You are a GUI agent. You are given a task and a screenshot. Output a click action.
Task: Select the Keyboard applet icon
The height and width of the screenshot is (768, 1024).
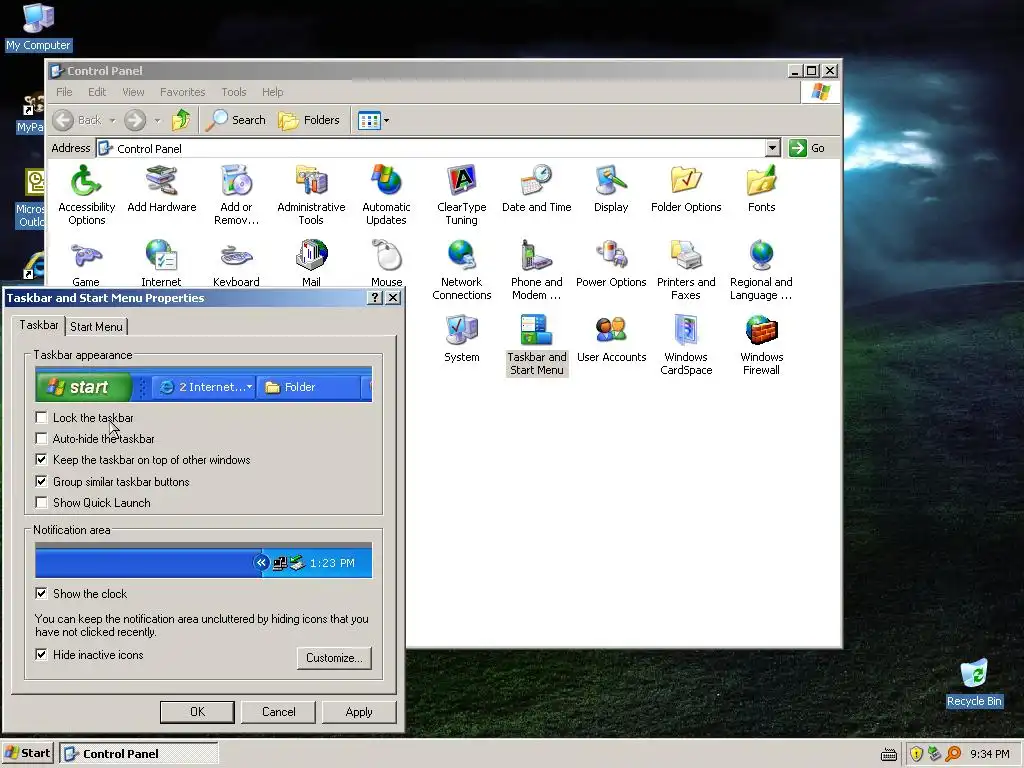coord(236,263)
